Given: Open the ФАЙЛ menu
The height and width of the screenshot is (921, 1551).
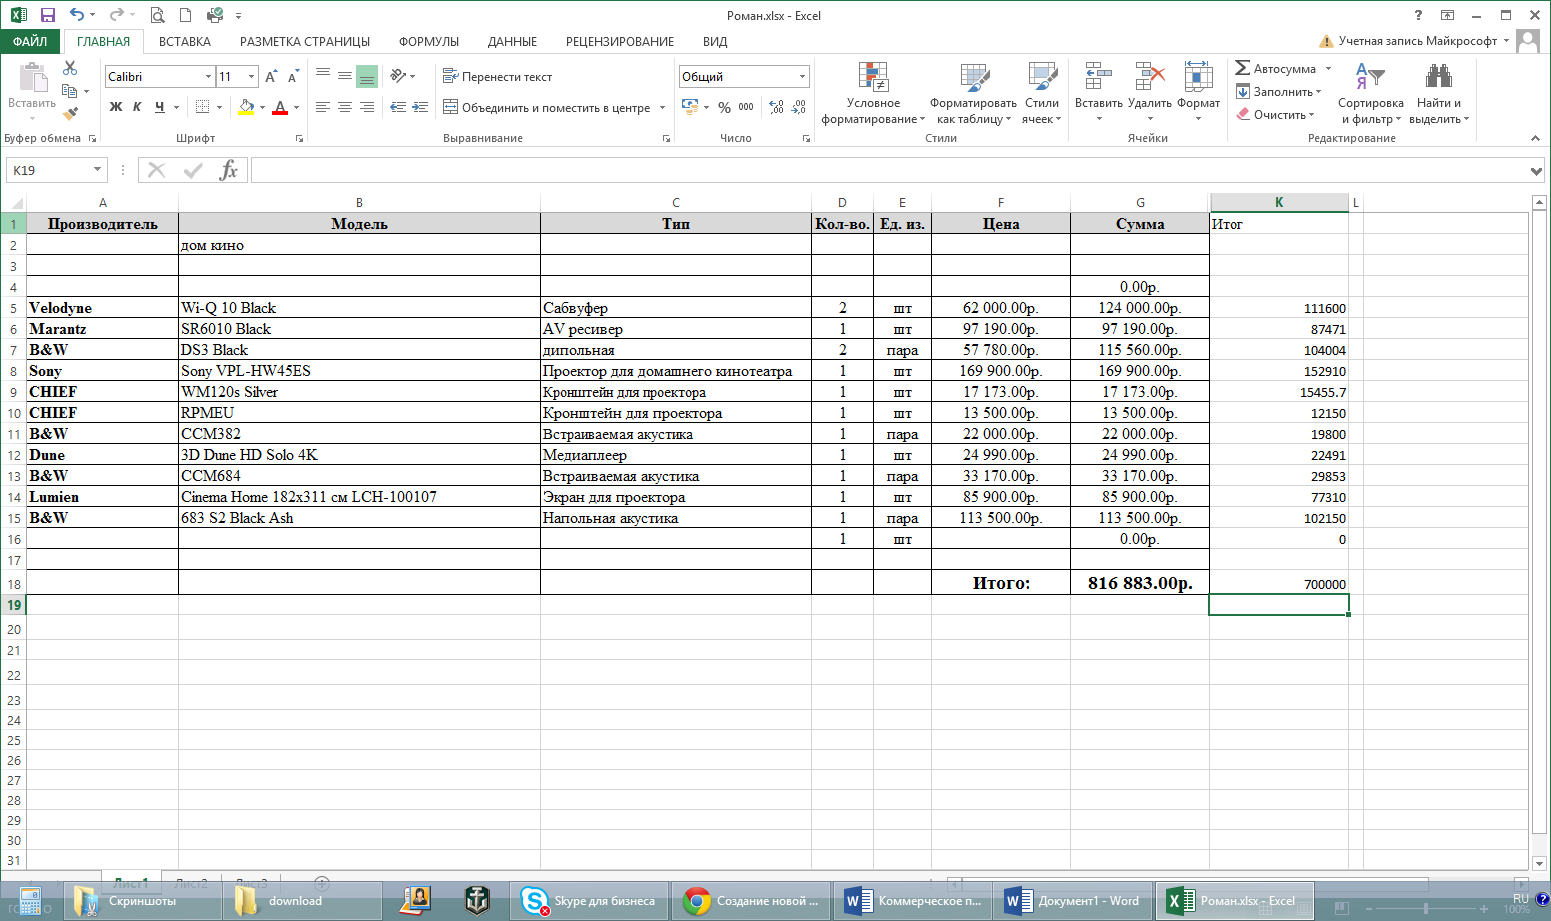Looking at the screenshot, I should coord(30,41).
